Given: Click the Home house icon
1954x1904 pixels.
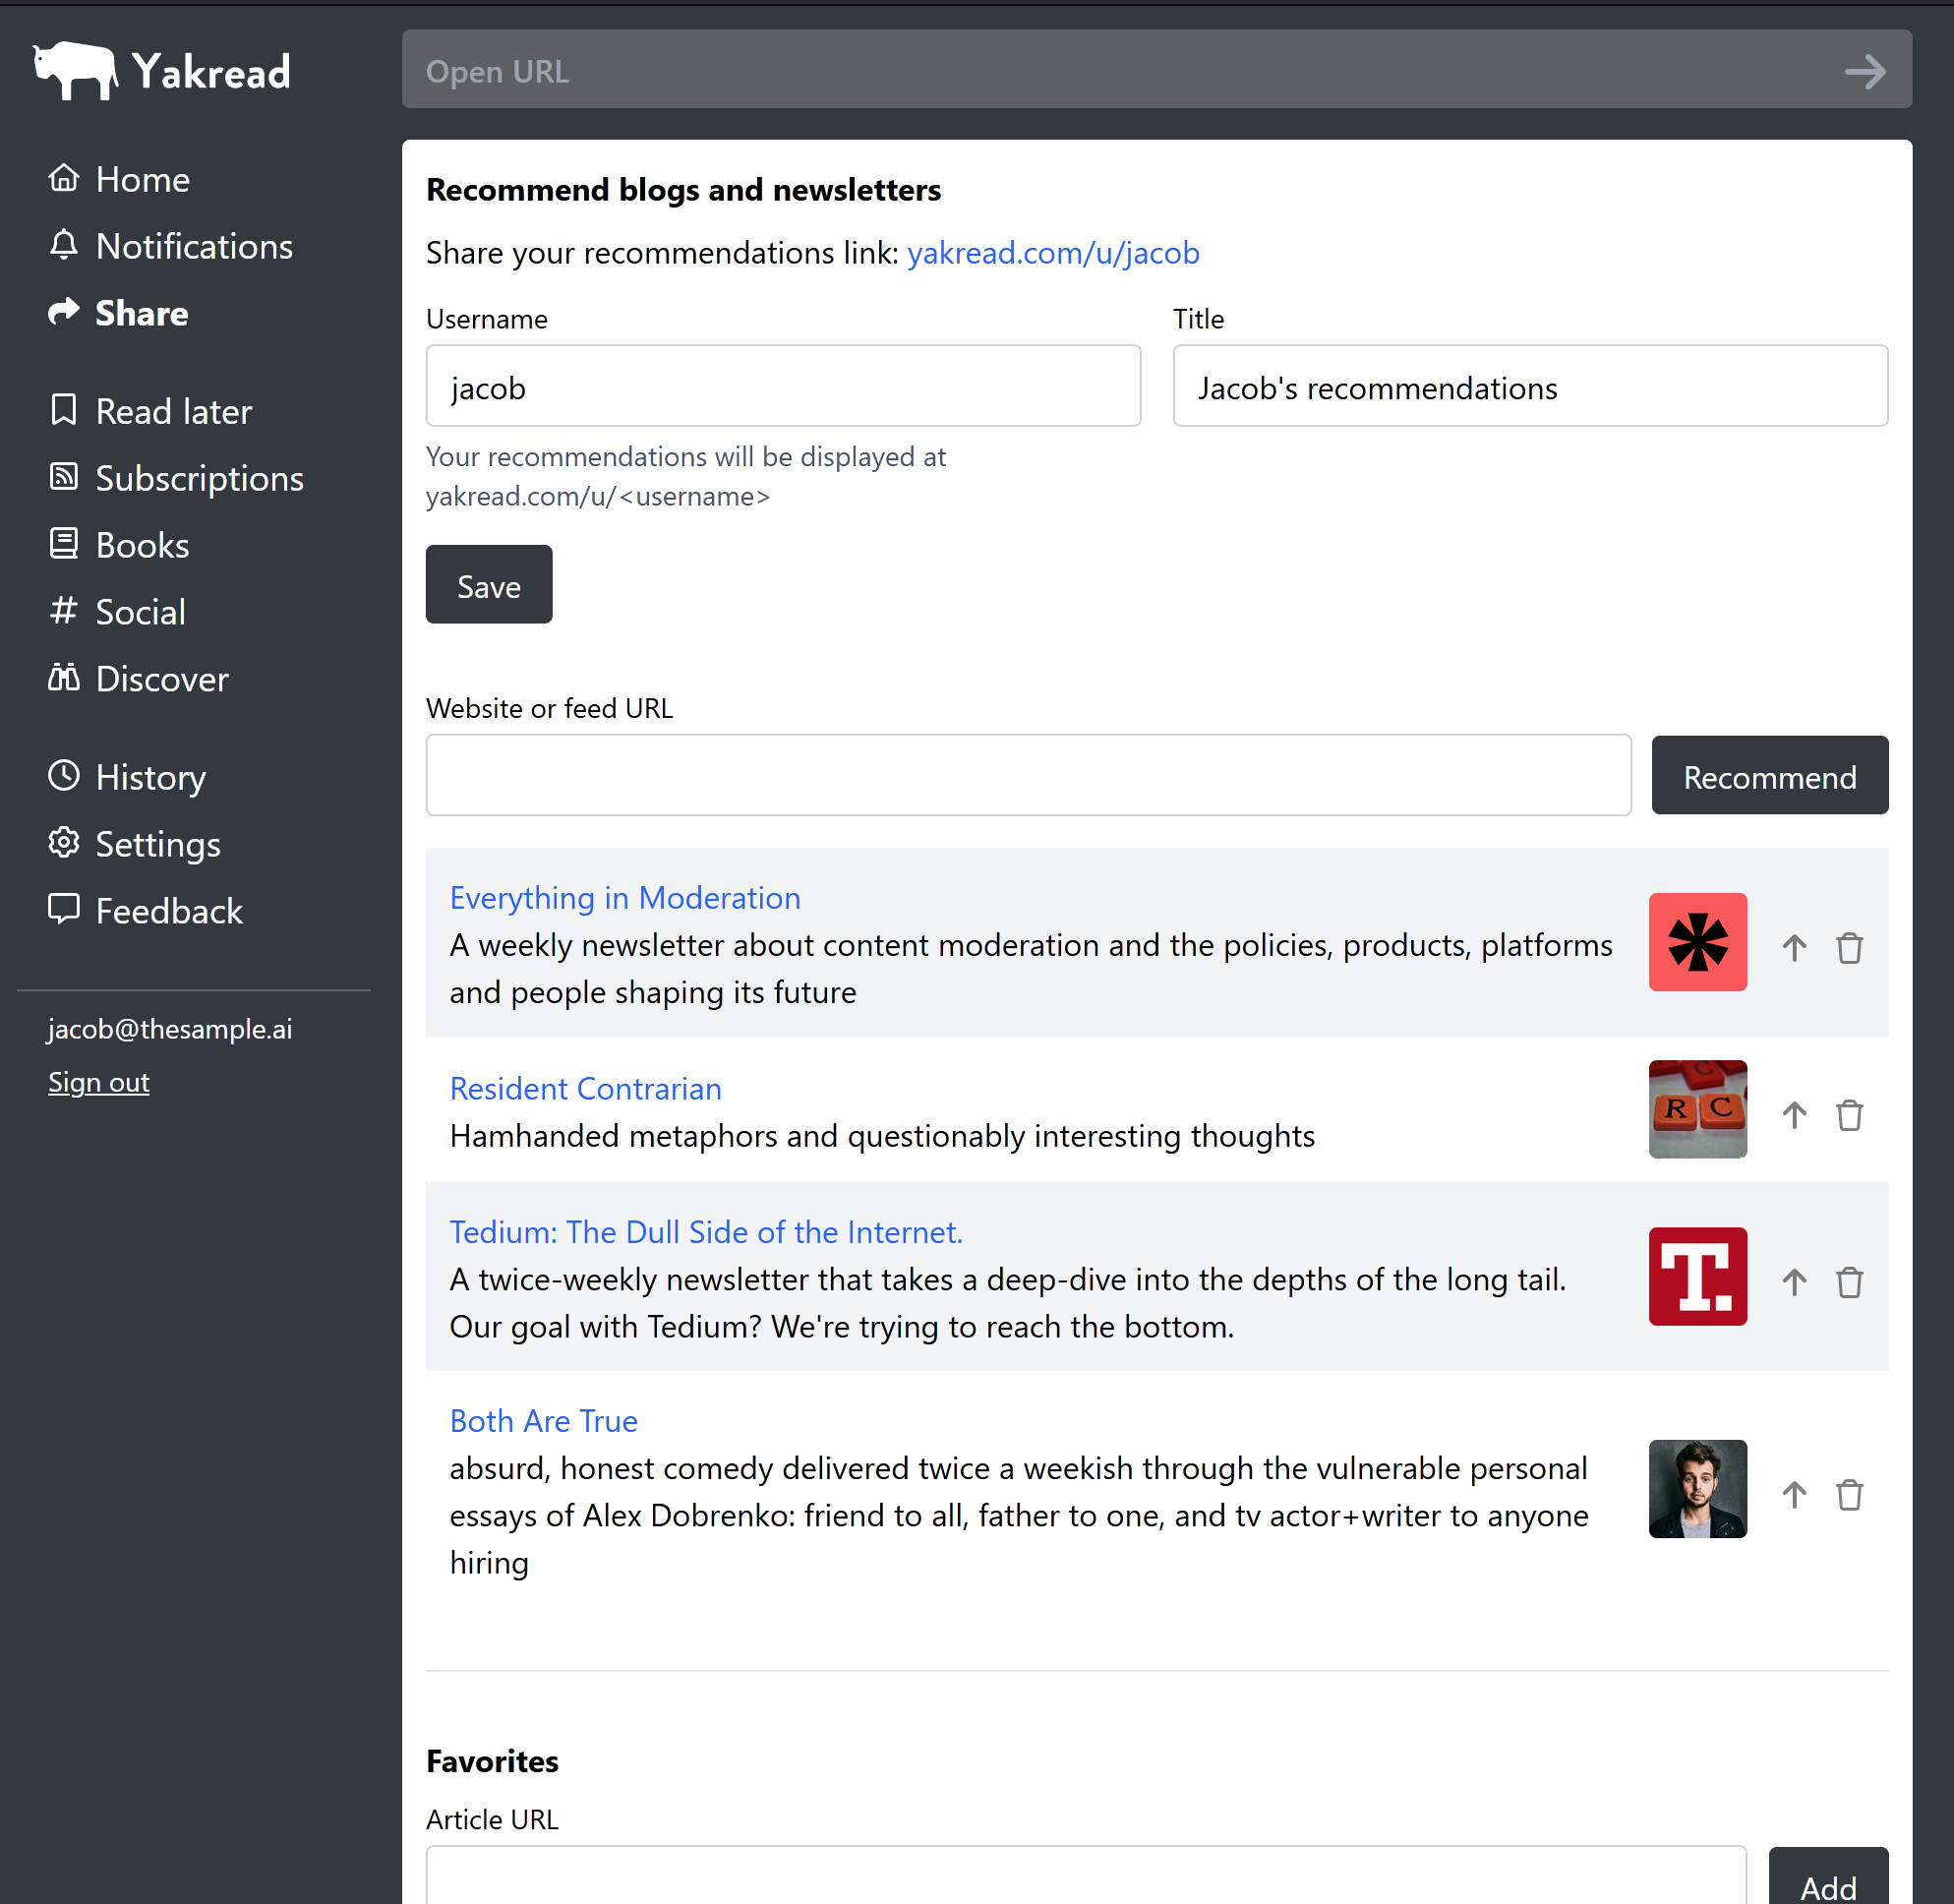Looking at the screenshot, I should tap(64, 178).
